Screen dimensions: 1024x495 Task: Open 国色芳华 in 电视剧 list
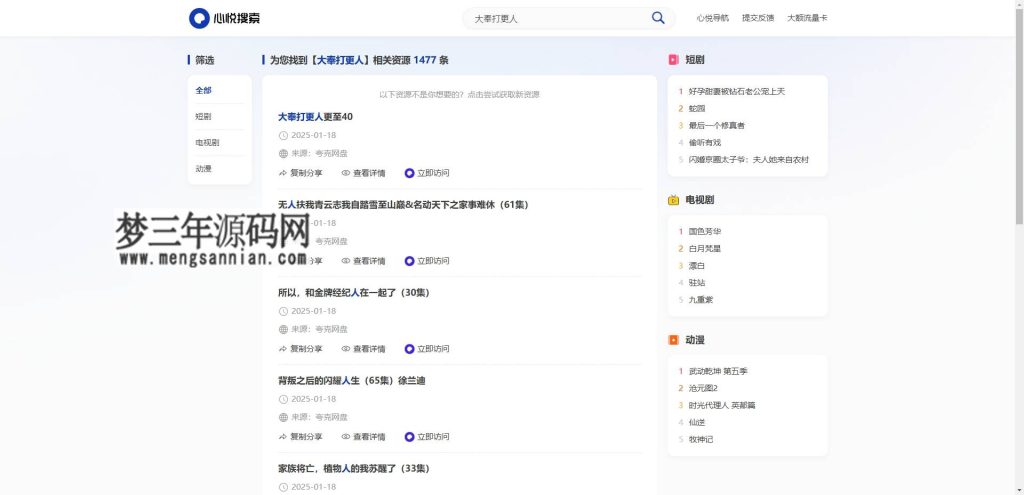[x=705, y=231]
